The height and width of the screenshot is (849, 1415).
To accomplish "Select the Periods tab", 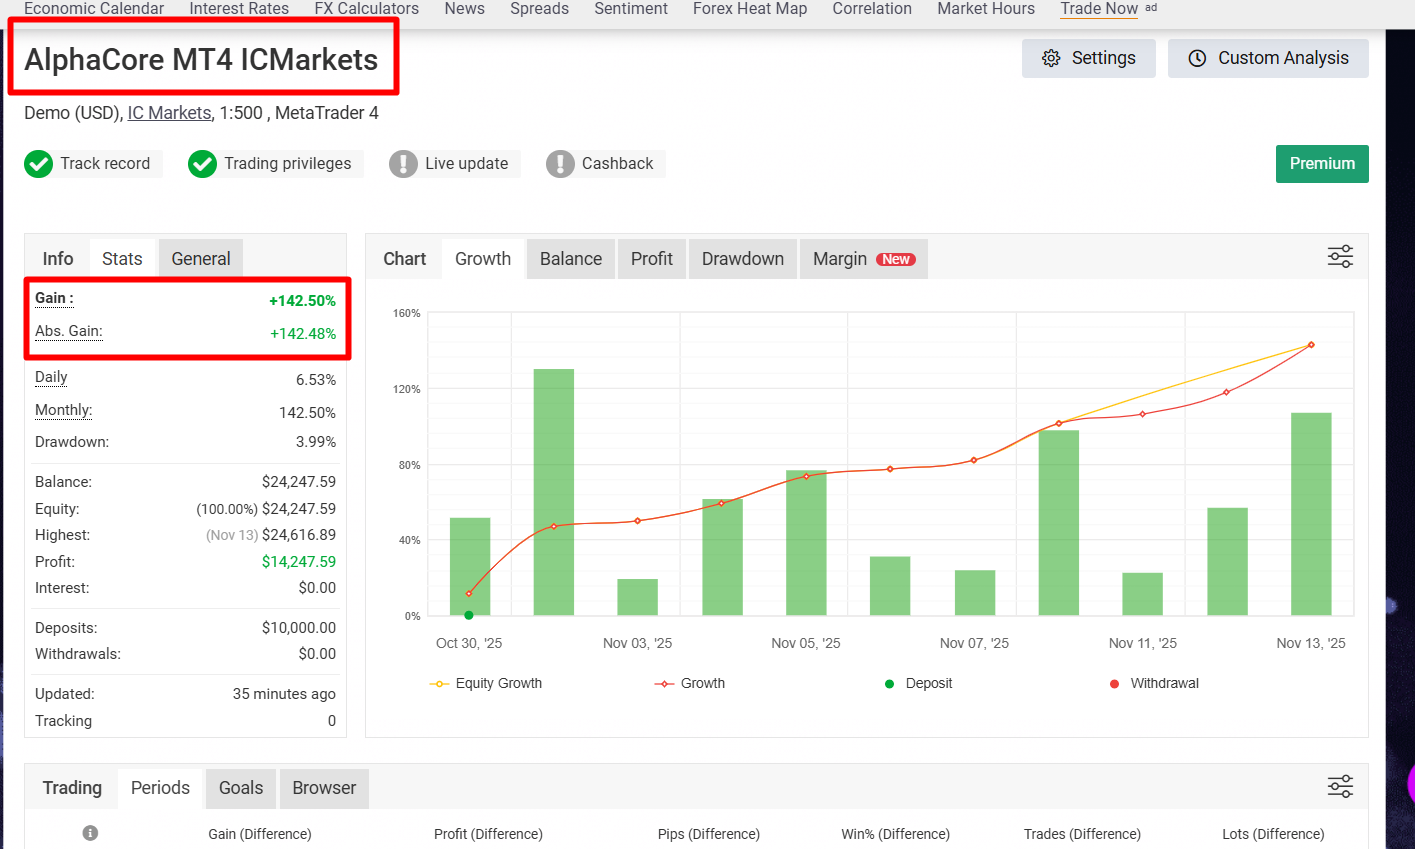I will pyautogui.click(x=160, y=788).
